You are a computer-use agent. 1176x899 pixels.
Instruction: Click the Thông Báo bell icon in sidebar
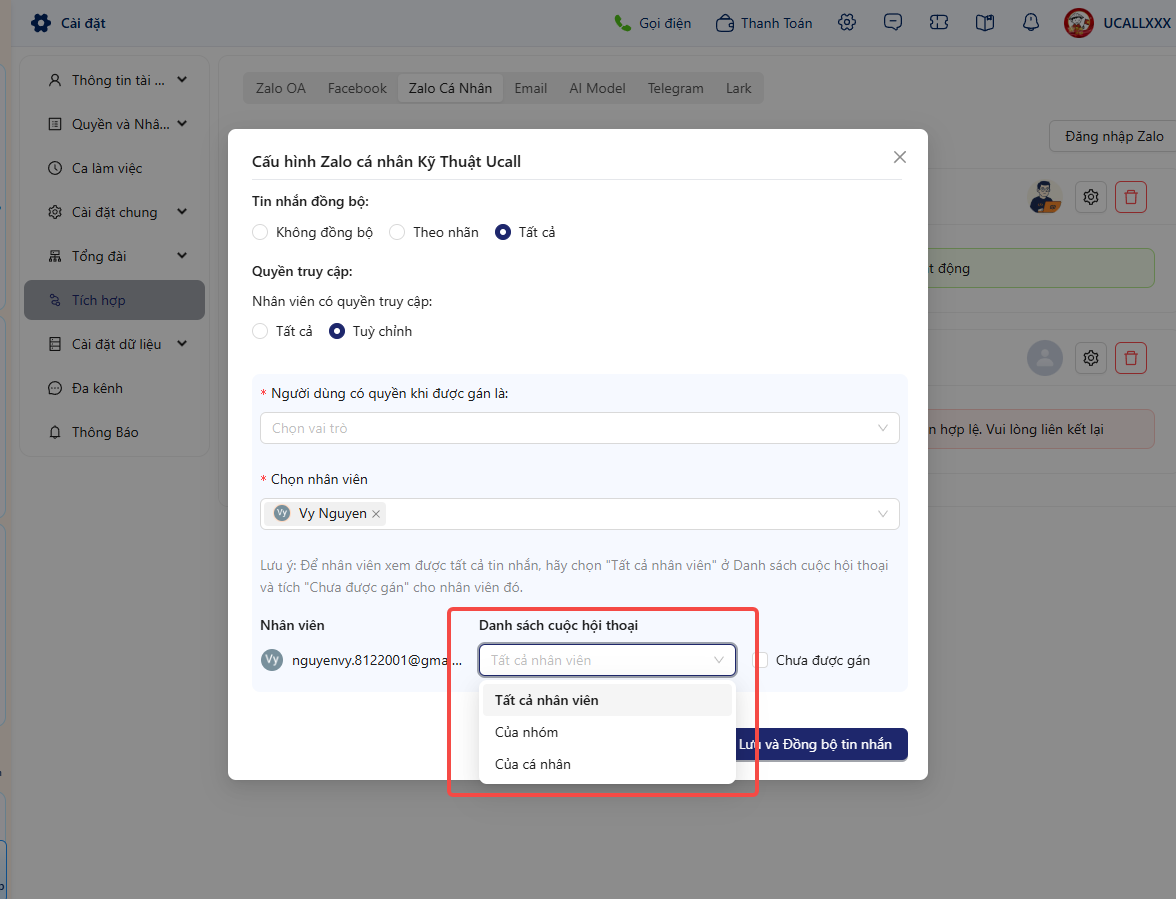coord(55,432)
